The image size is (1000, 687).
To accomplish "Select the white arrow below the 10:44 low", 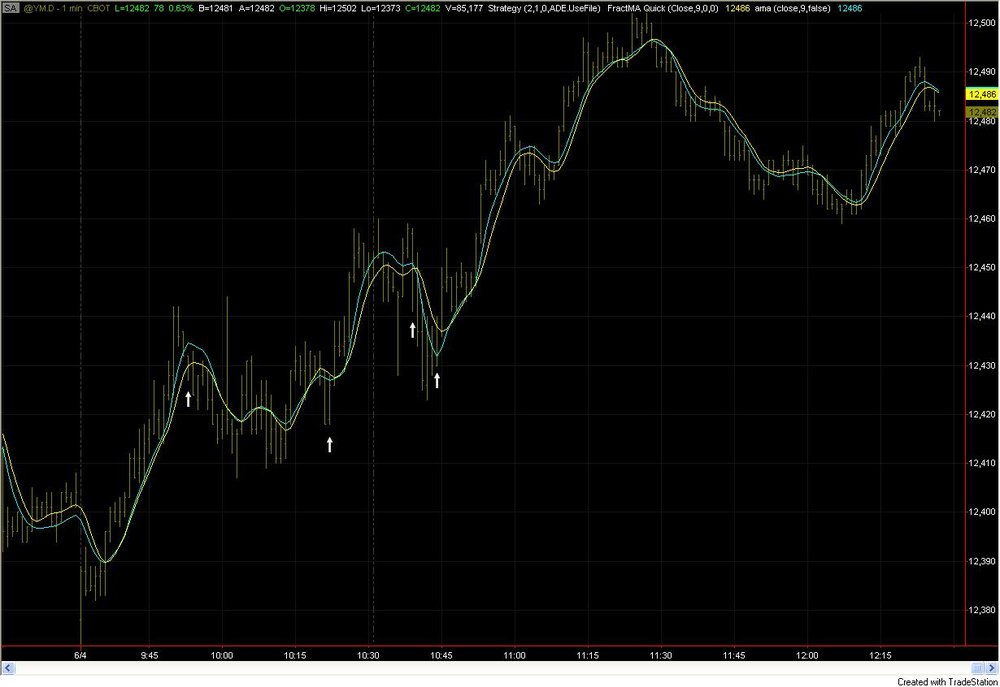I will (437, 381).
